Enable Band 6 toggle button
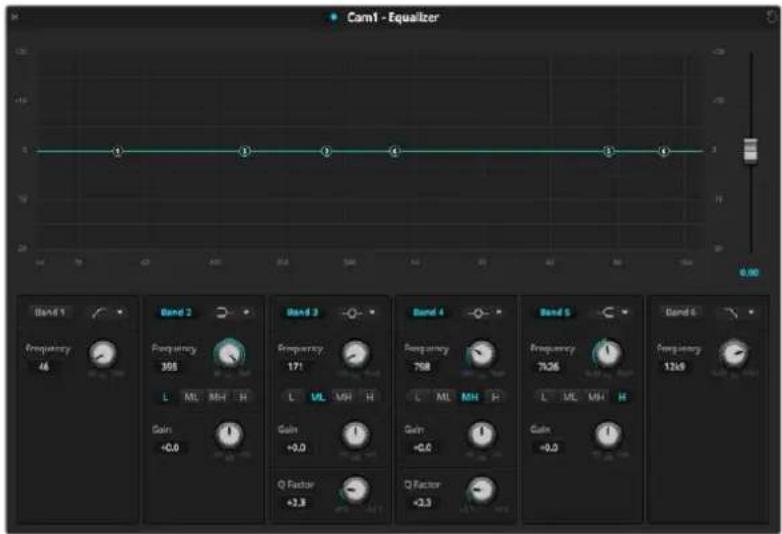Screen dimensions: 782x534 [x=681, y=313]
